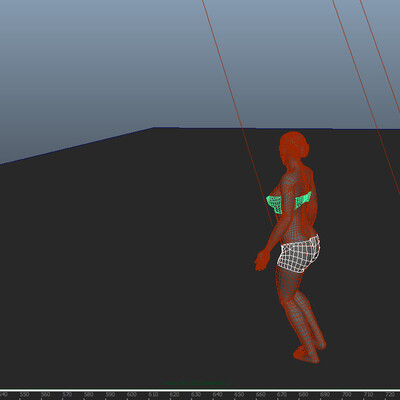The image size is (400, 400).
Task: Move playhead to frame 610
Action: tap(153, 395)
